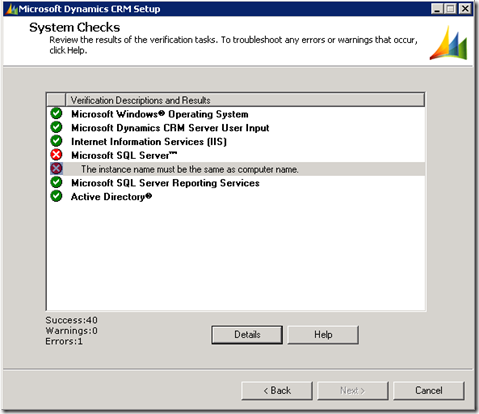Go Back to the previous setup page
The width and height of the screenshot is (479, 414).
tap(277, 391)
